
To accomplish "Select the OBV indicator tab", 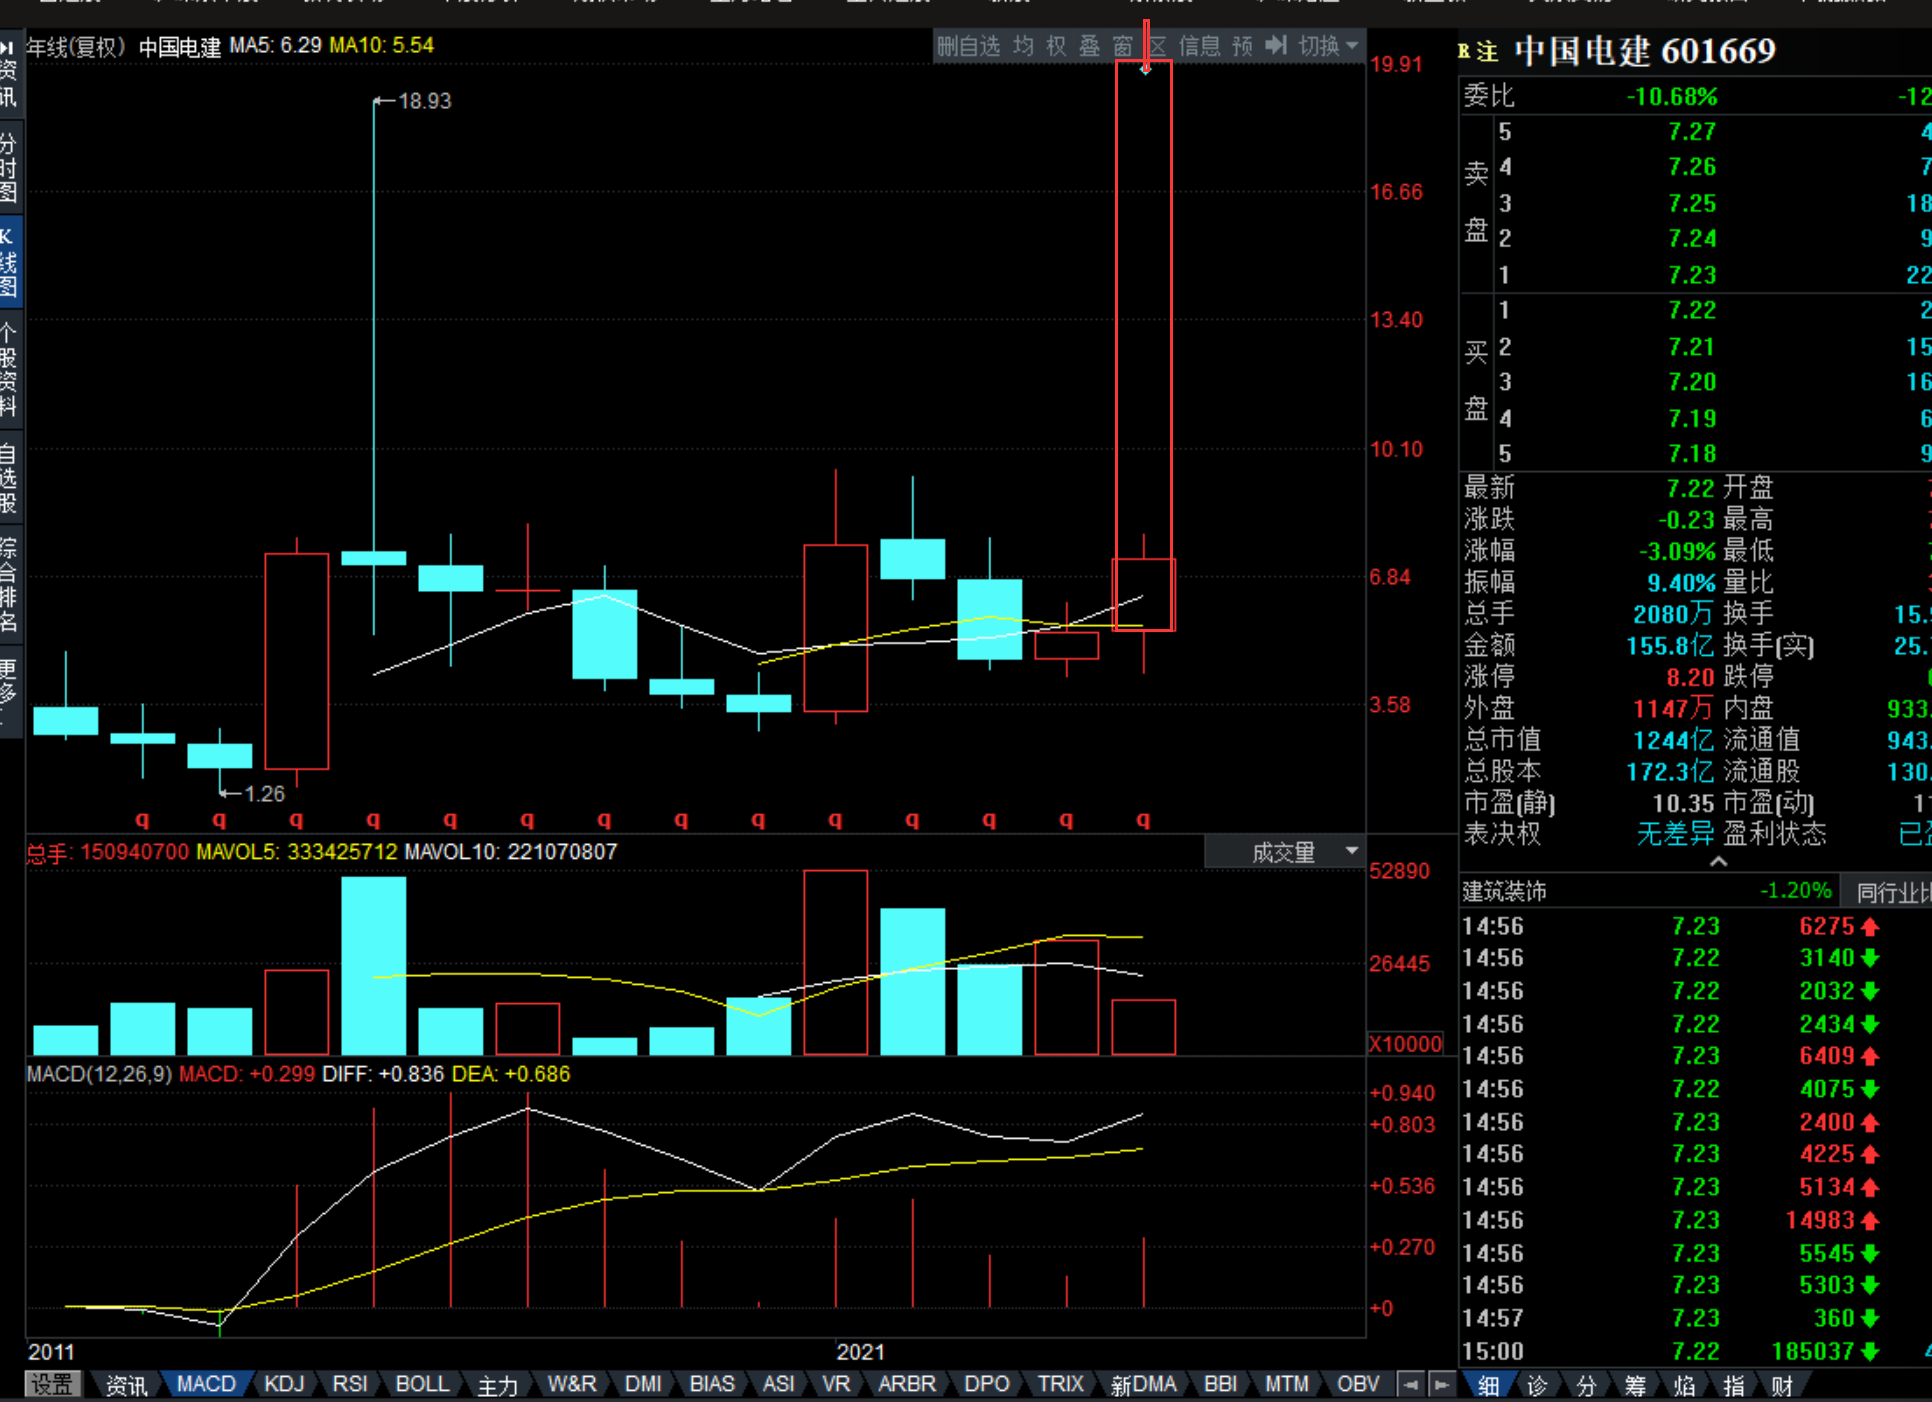I will tap(1358, 1384).
